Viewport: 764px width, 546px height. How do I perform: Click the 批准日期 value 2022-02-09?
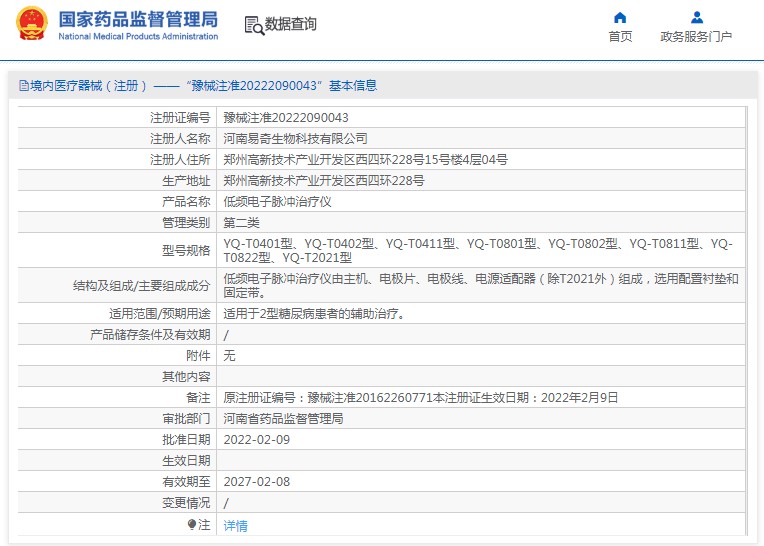click(257, 440)
